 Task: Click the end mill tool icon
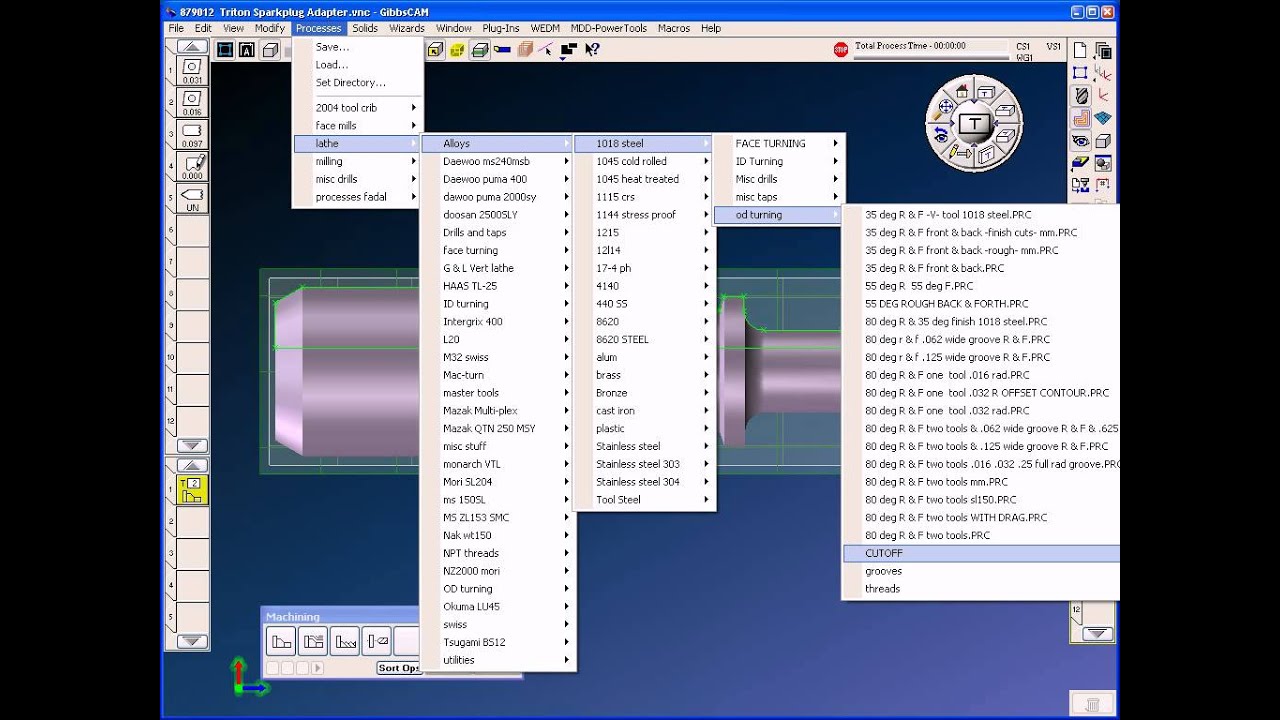click(x=1081, y=95)
